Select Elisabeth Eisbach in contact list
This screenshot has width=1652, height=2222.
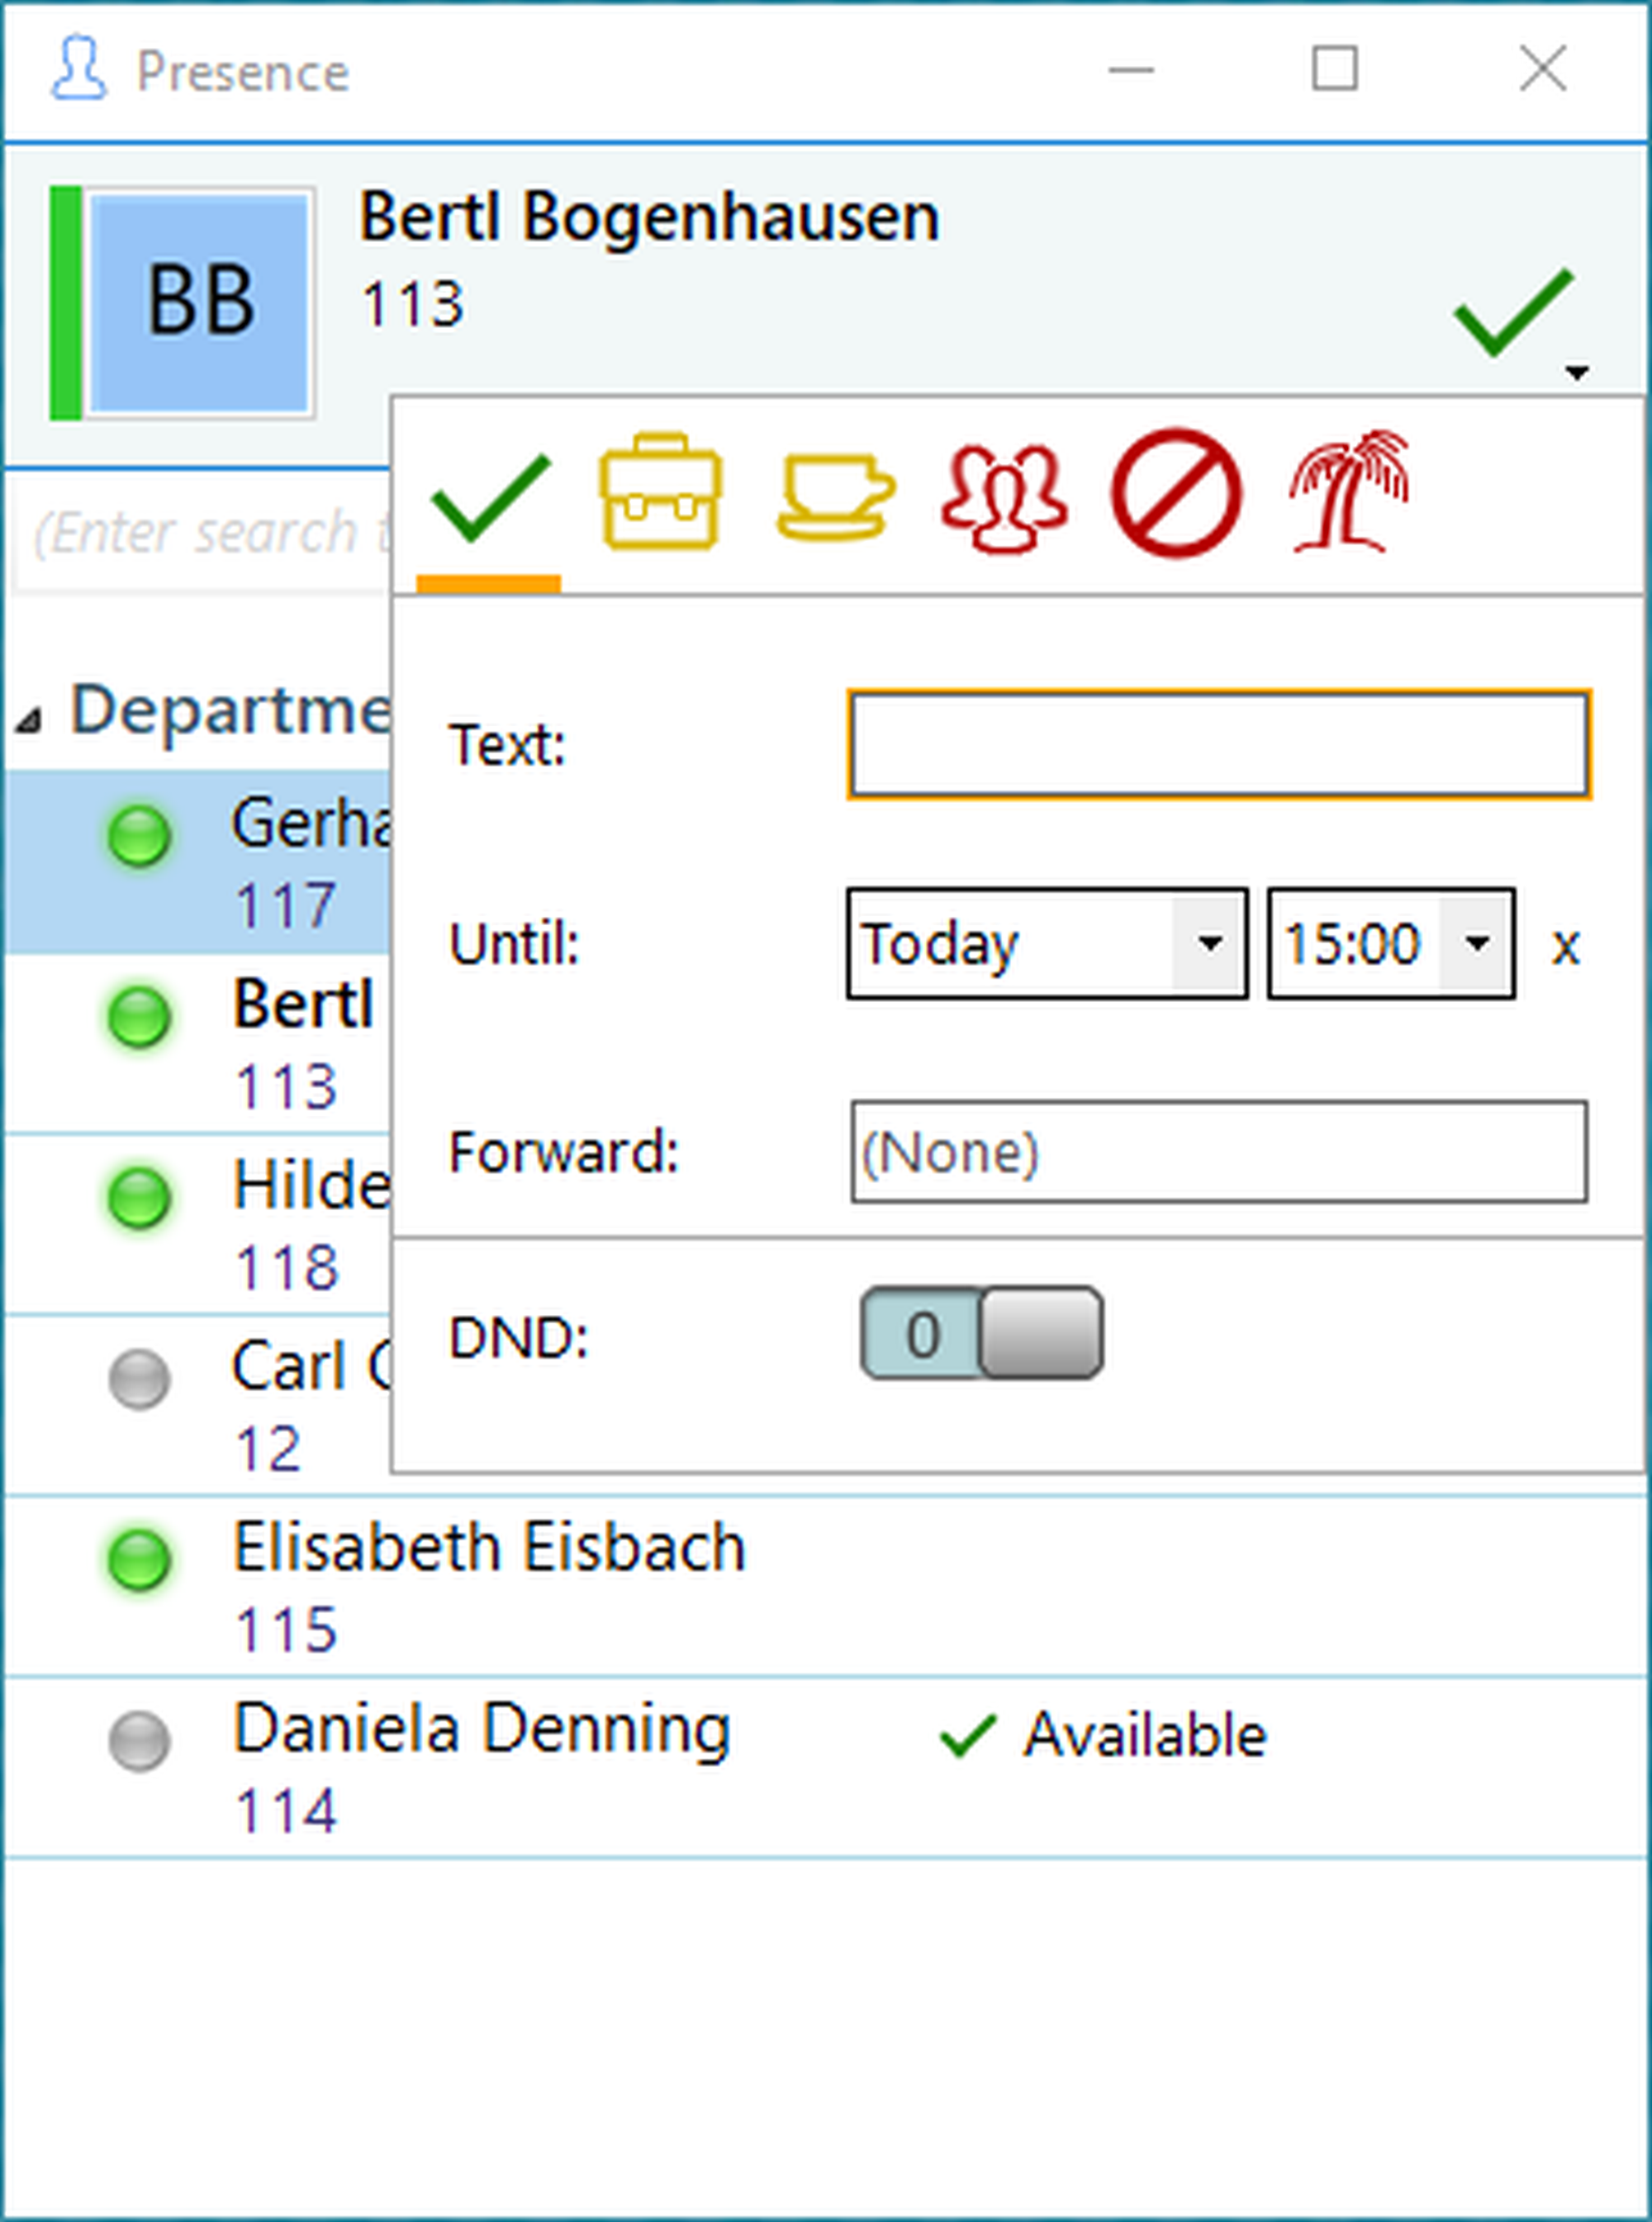coord(489,1548)
